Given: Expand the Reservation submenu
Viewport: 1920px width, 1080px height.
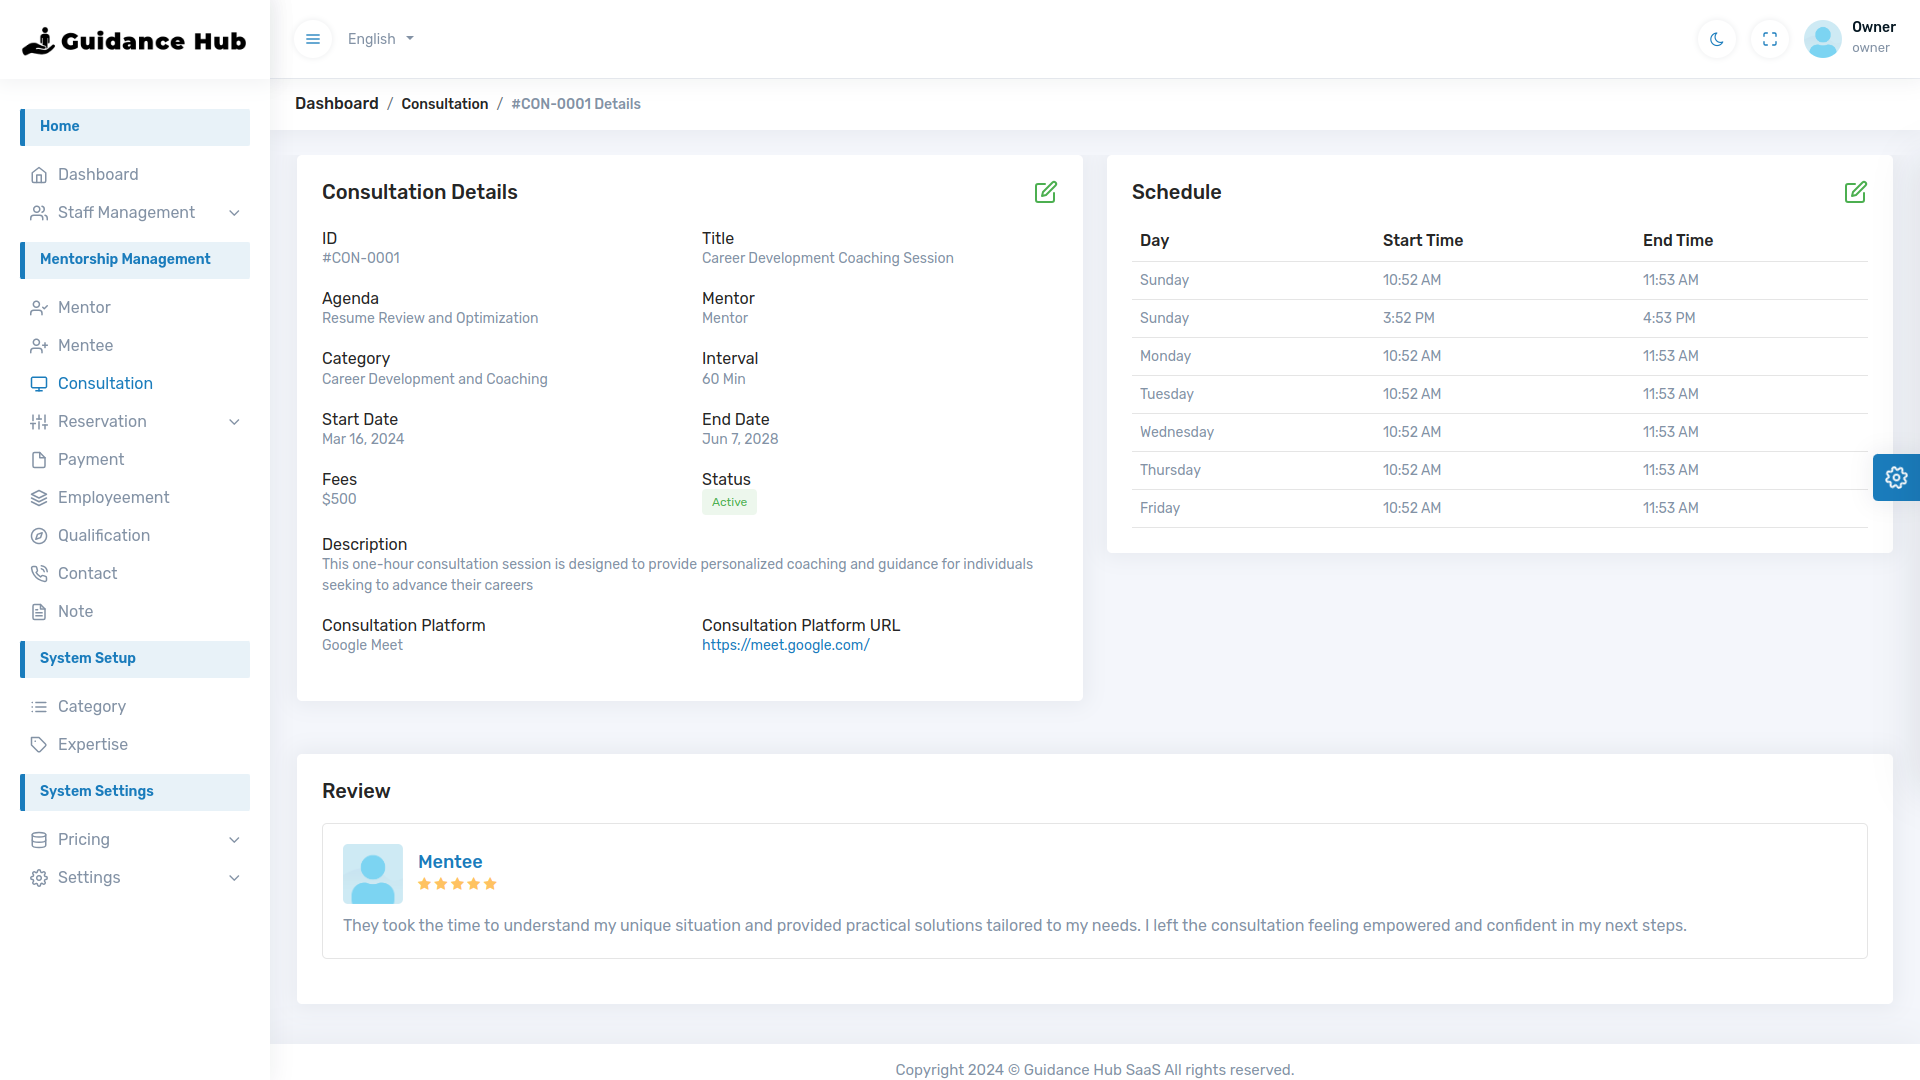Looking at the screenshot, I should click(102, 421).
